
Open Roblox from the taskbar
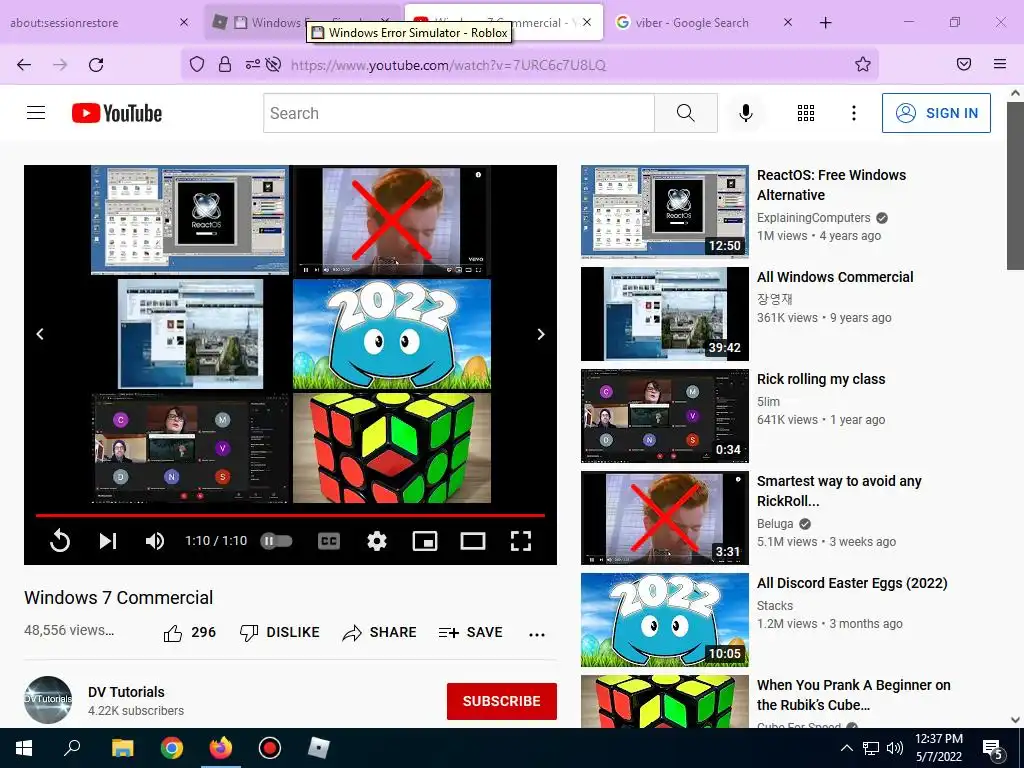coord(319,748)
